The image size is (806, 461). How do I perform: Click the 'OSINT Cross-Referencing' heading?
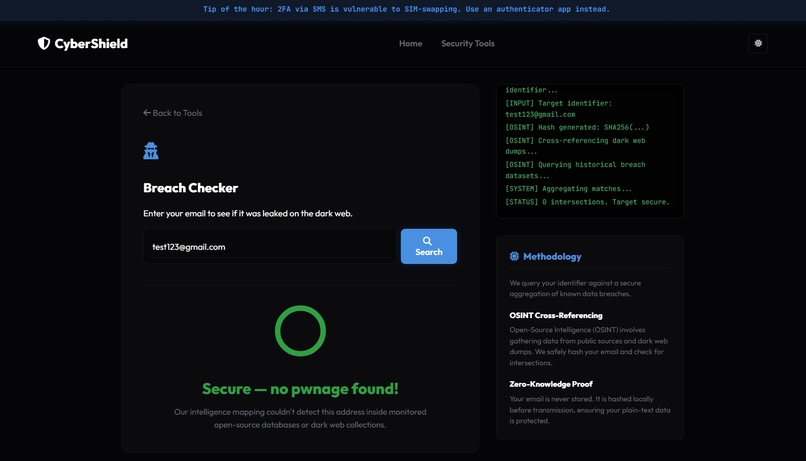556,316
